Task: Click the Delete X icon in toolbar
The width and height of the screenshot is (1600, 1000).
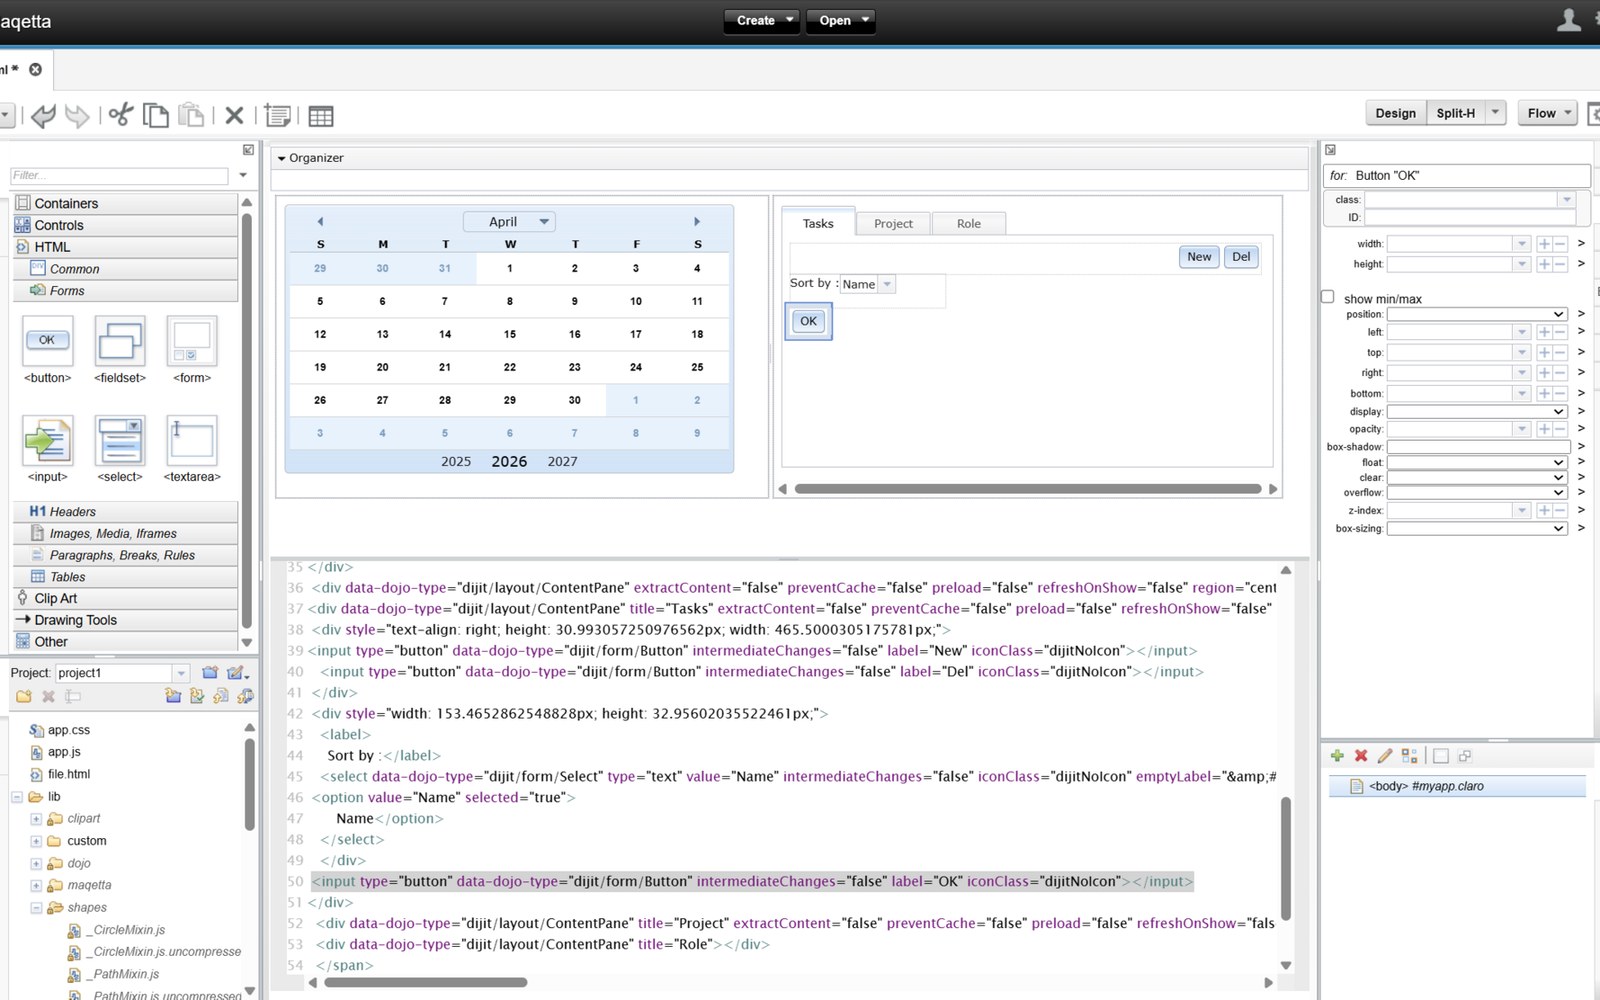Action: (x=234, y=116)
